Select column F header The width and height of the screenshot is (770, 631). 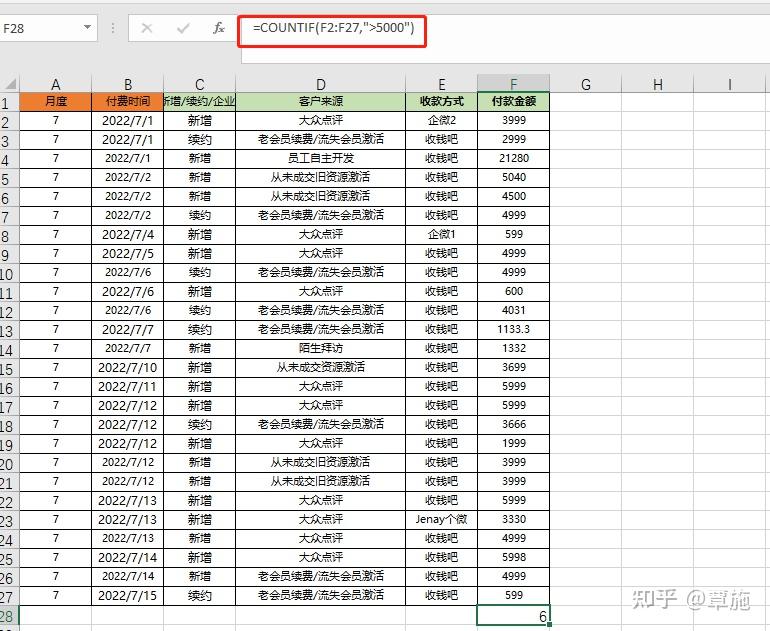[514, 84]
